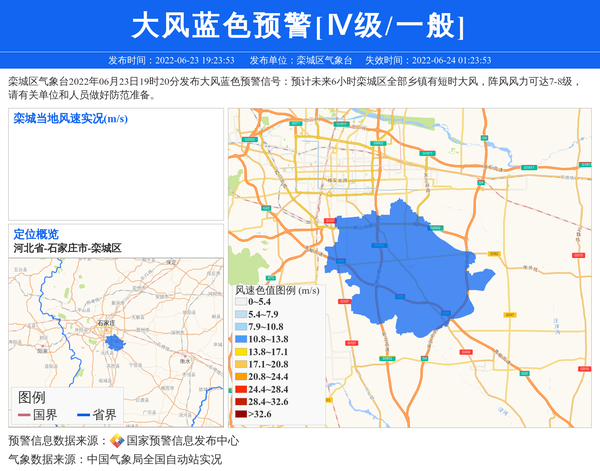600x471 pixels.
Task: Click the >32.6 darkest red swatch
Action: 240,414
